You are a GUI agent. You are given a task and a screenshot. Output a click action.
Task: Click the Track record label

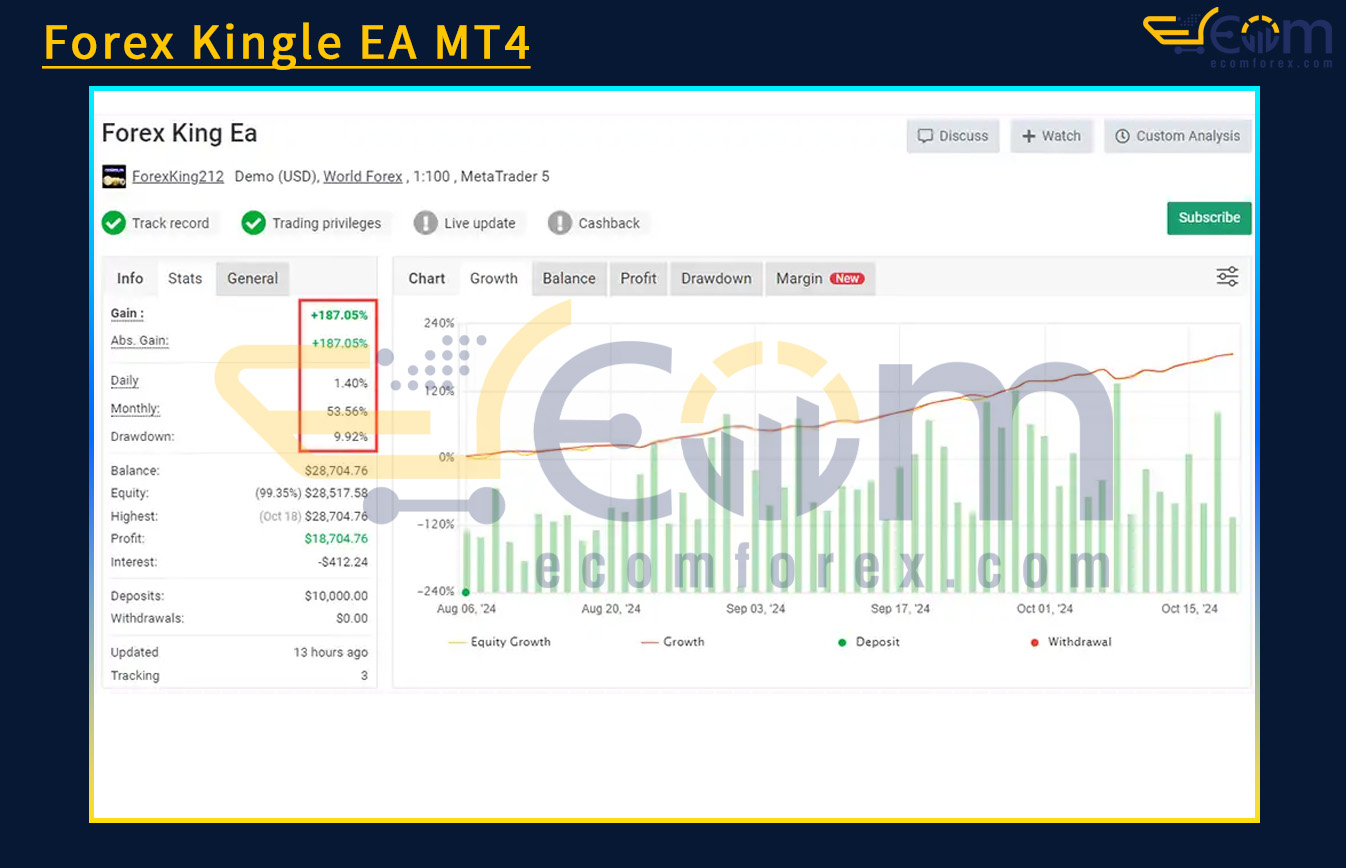[171, 223]
